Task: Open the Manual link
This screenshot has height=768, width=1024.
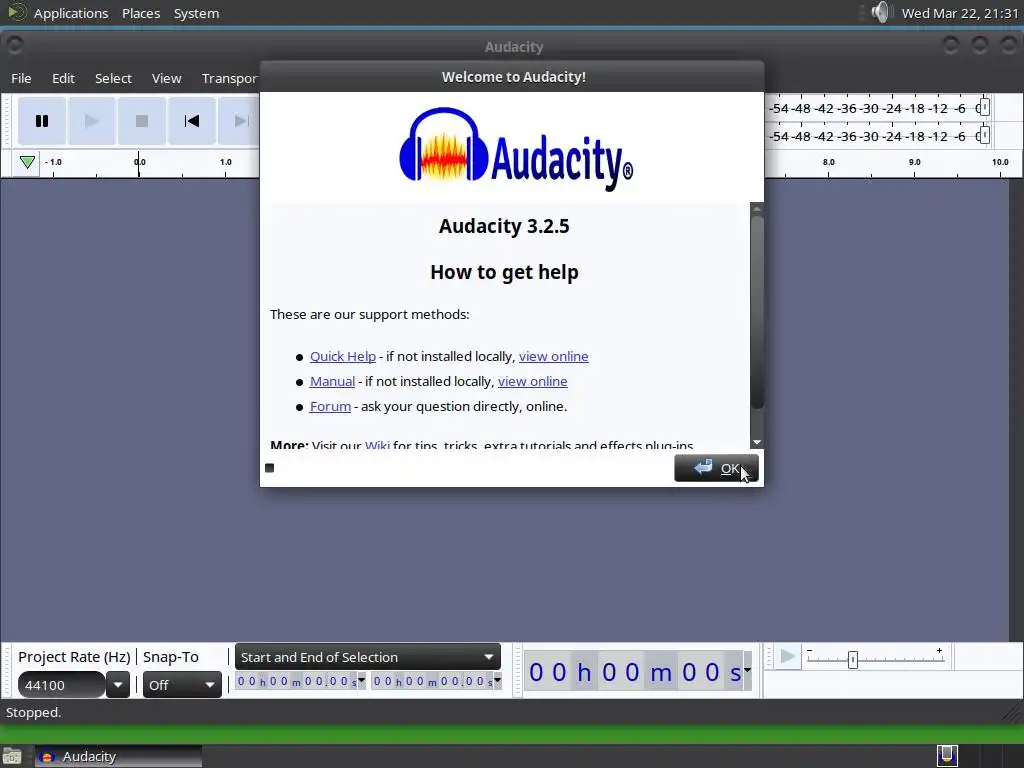Action: (332, 381)
